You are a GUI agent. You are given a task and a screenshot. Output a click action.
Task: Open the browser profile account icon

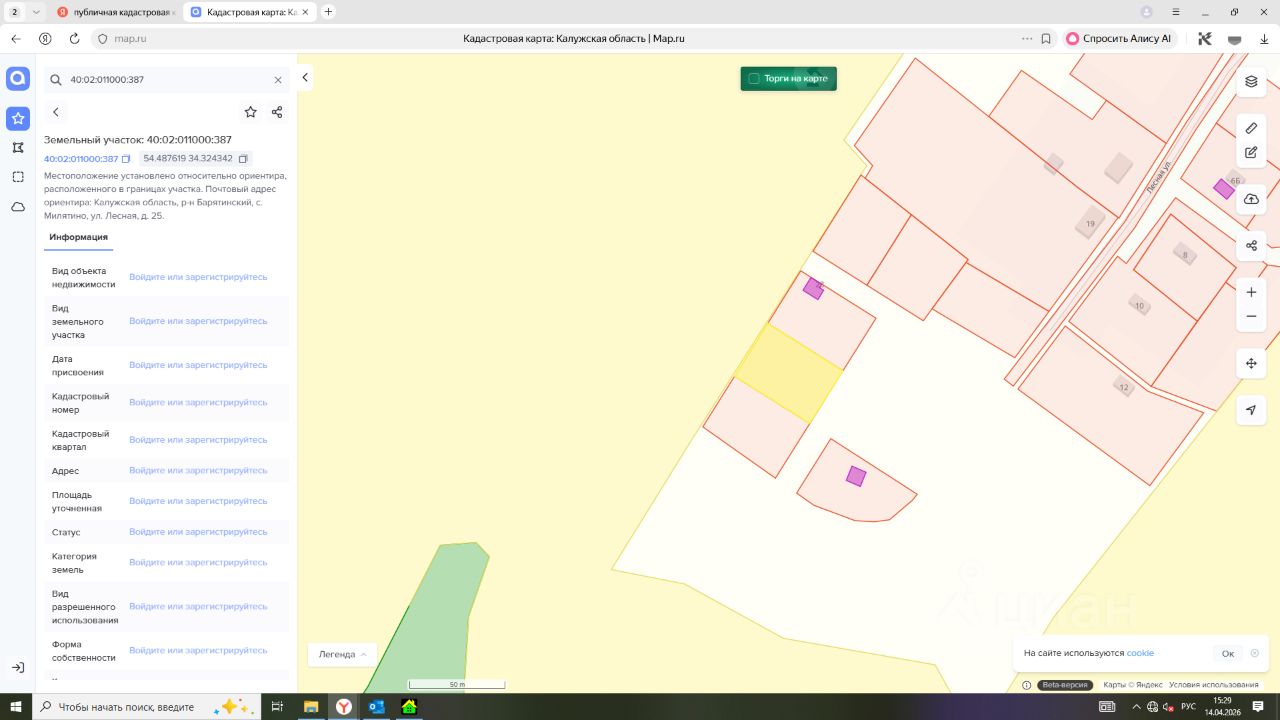coord(1147,12)
